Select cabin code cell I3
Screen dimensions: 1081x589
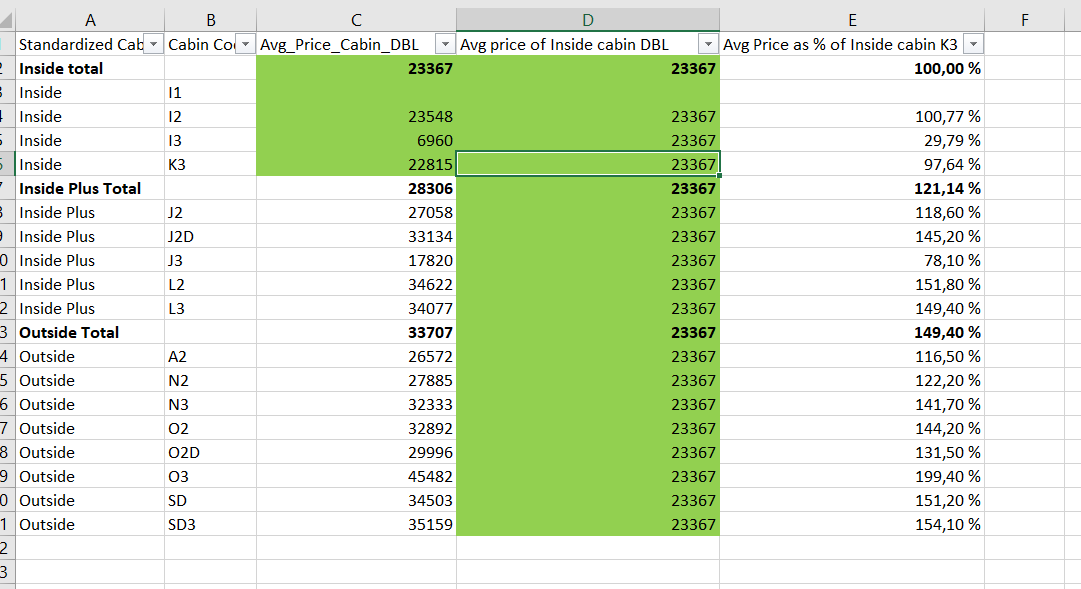(x=211, y=141)
